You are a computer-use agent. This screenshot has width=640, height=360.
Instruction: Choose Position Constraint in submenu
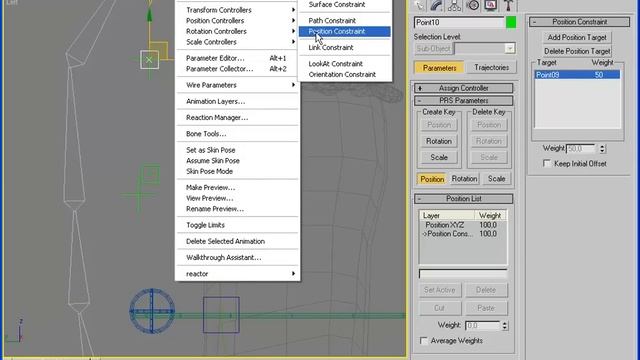pos(344,31)
